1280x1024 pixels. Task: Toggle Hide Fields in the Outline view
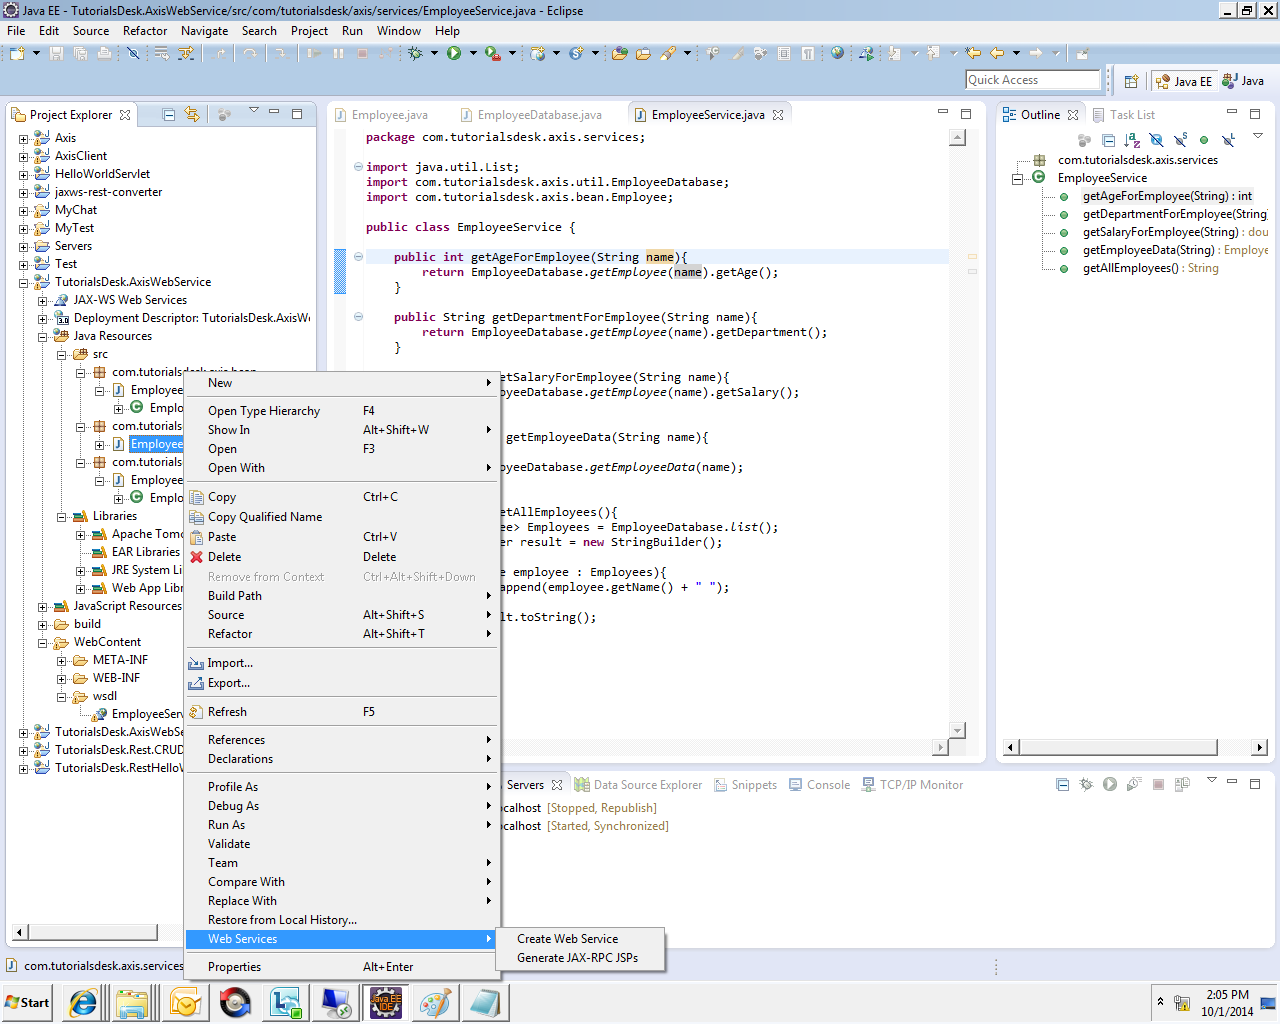pyautogui.click(x=1156, y=140)
